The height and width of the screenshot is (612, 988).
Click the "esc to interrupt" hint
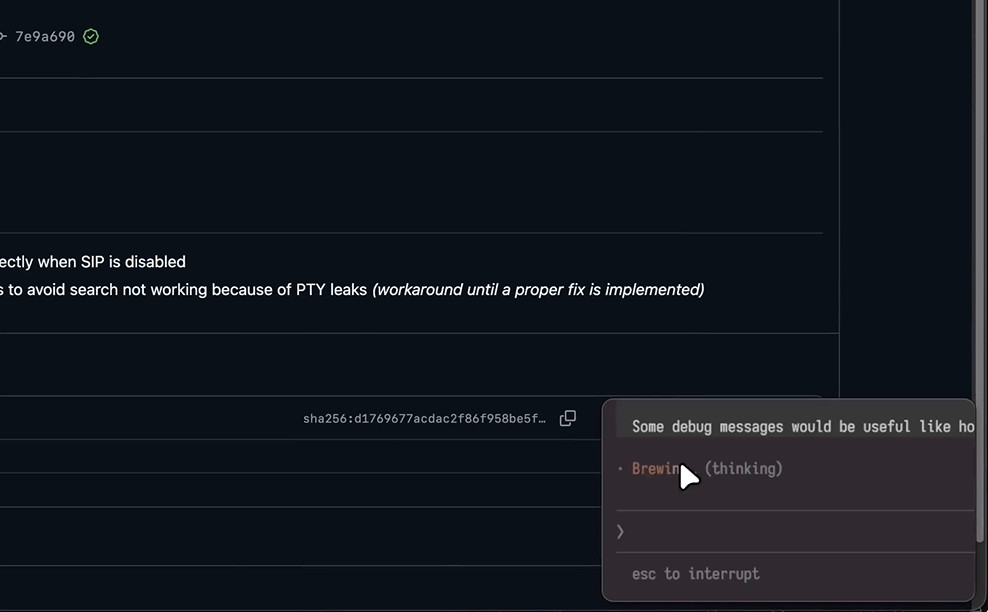tap(695, 574)
